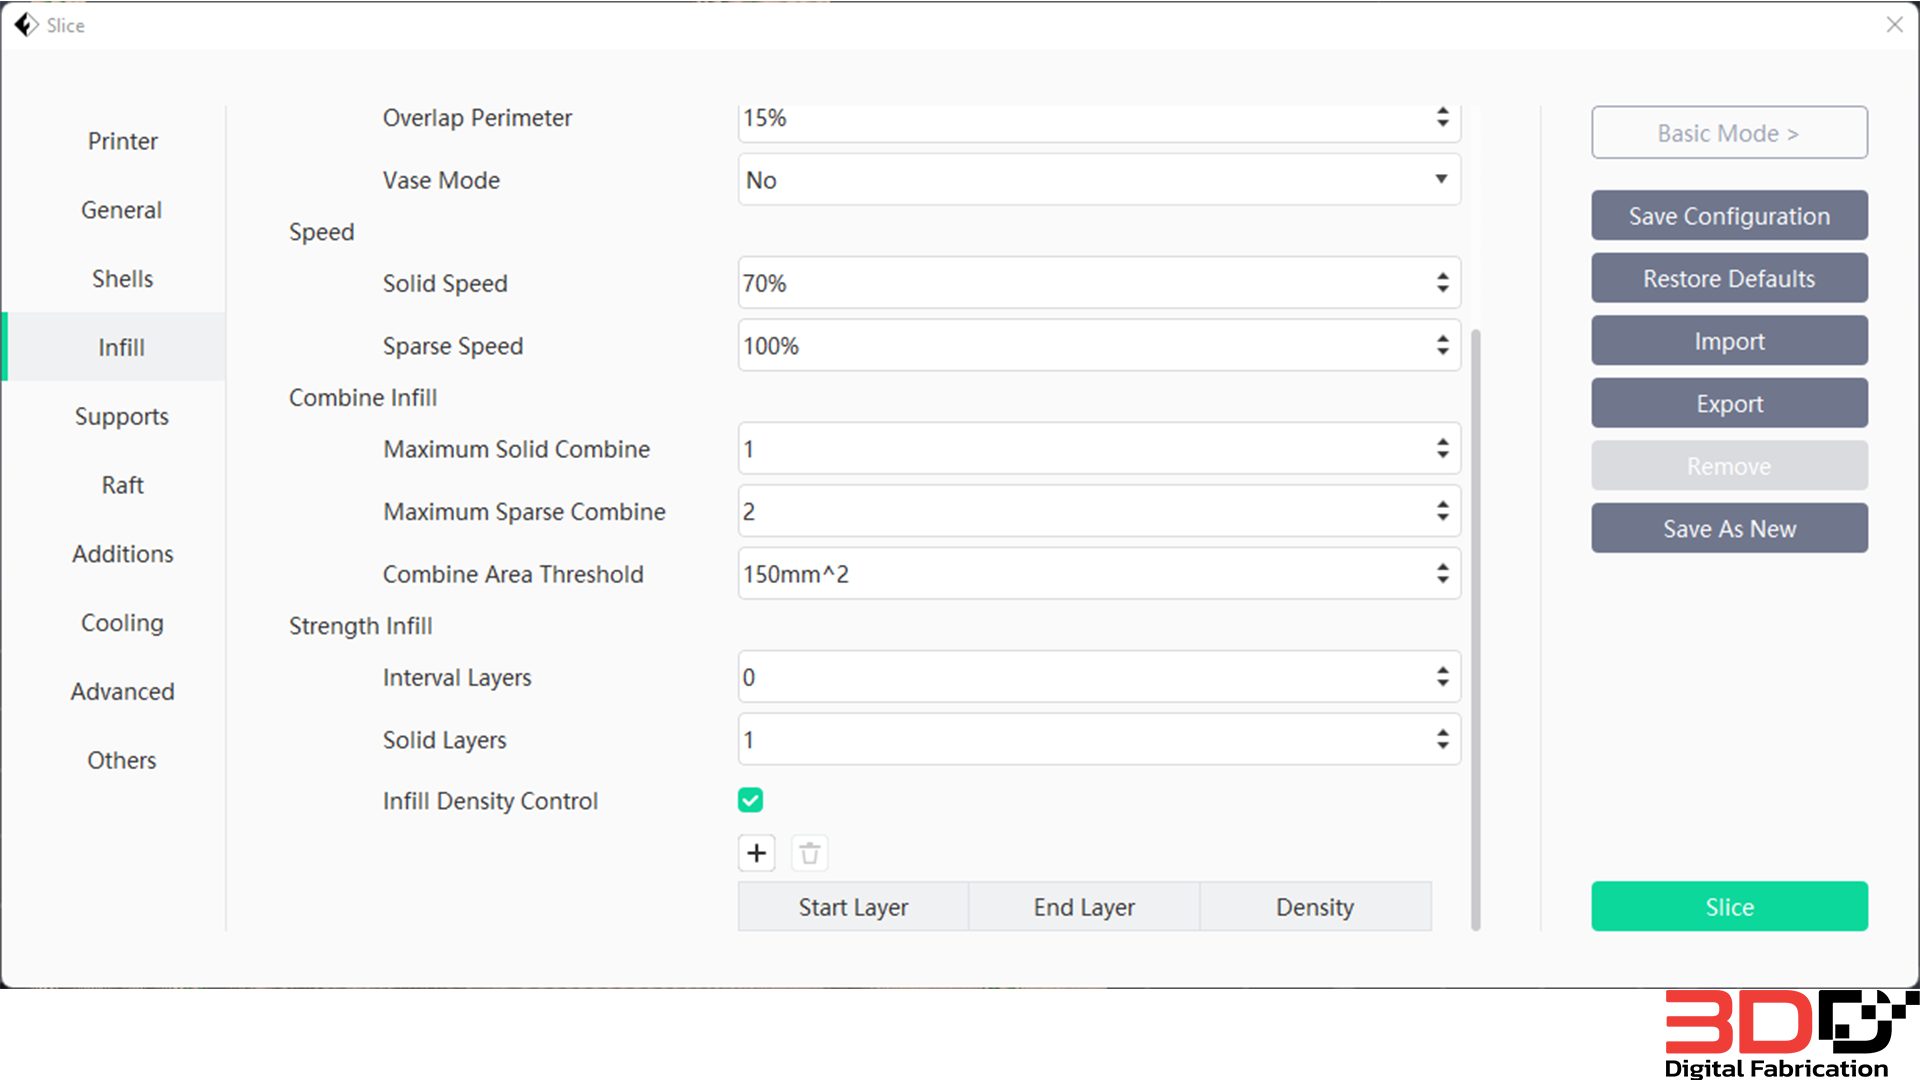Open the Vase Mode dropdown
The image size is (1920, 1080).
1098,180
